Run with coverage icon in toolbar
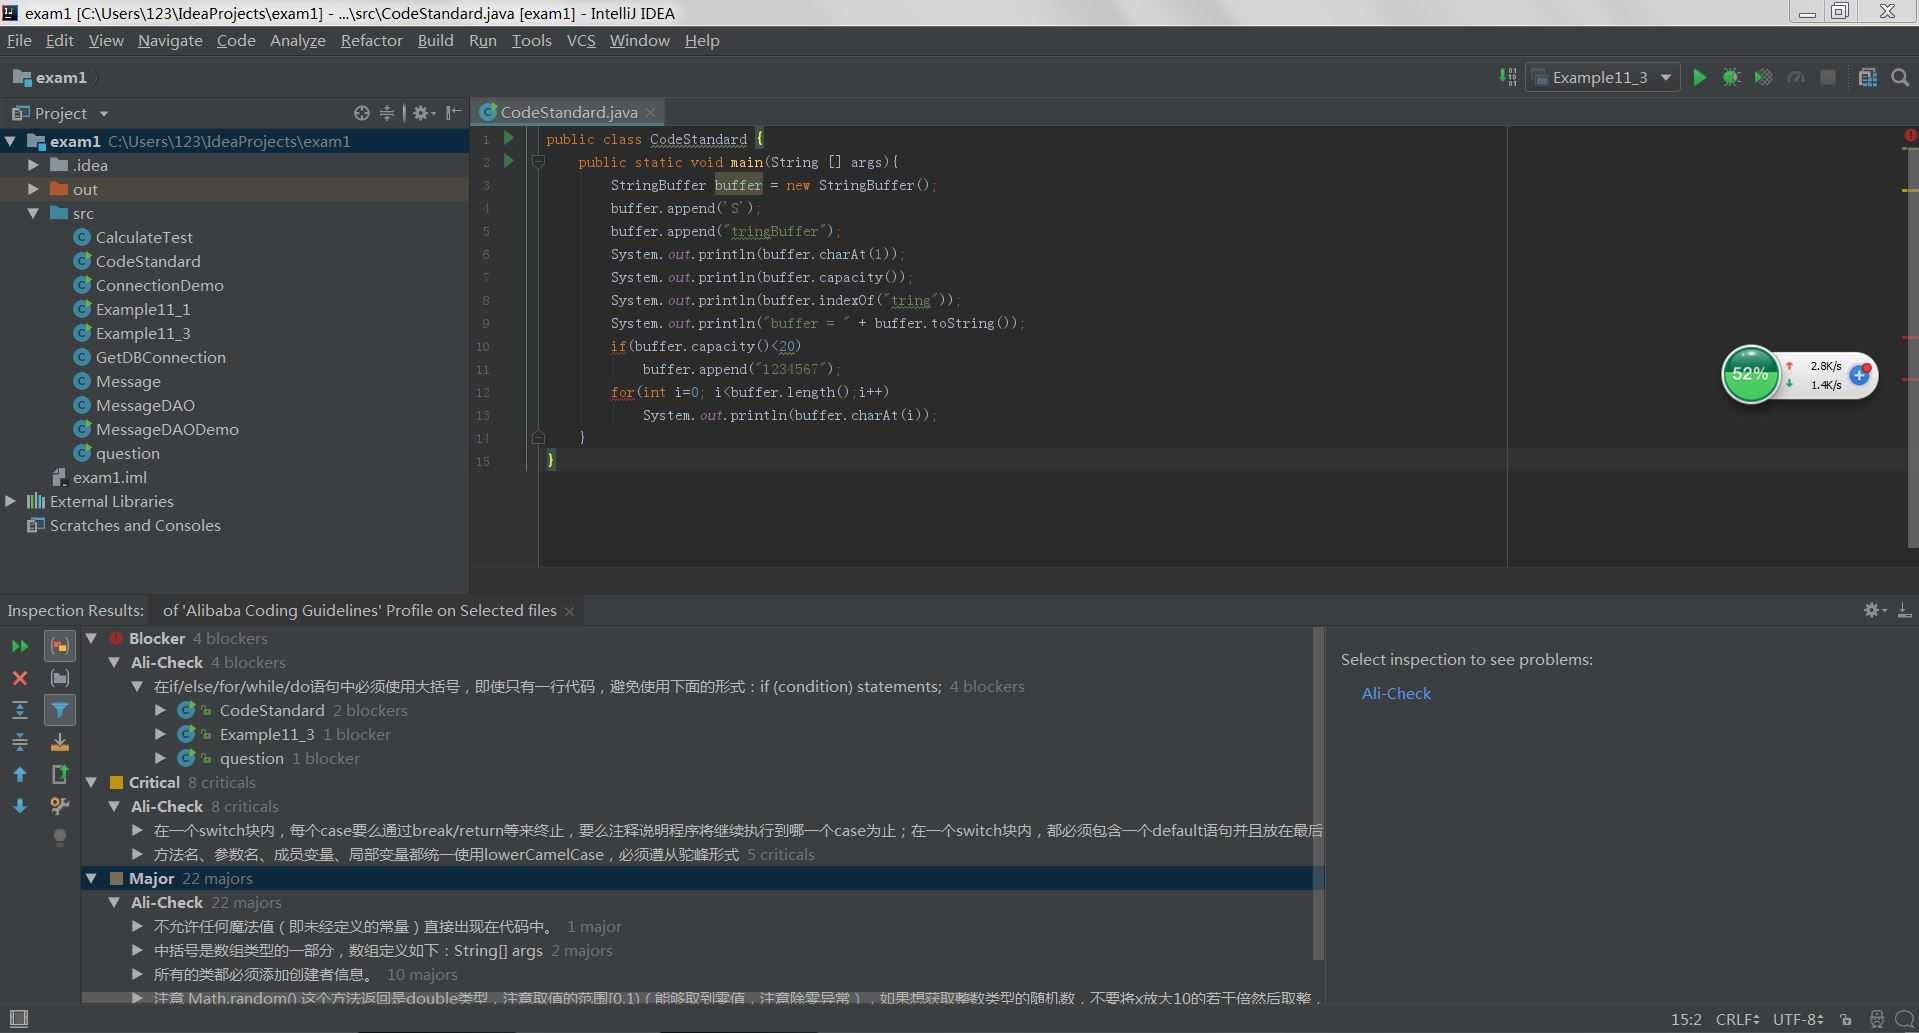The image size is (1919, 1033). [1763, 77]
